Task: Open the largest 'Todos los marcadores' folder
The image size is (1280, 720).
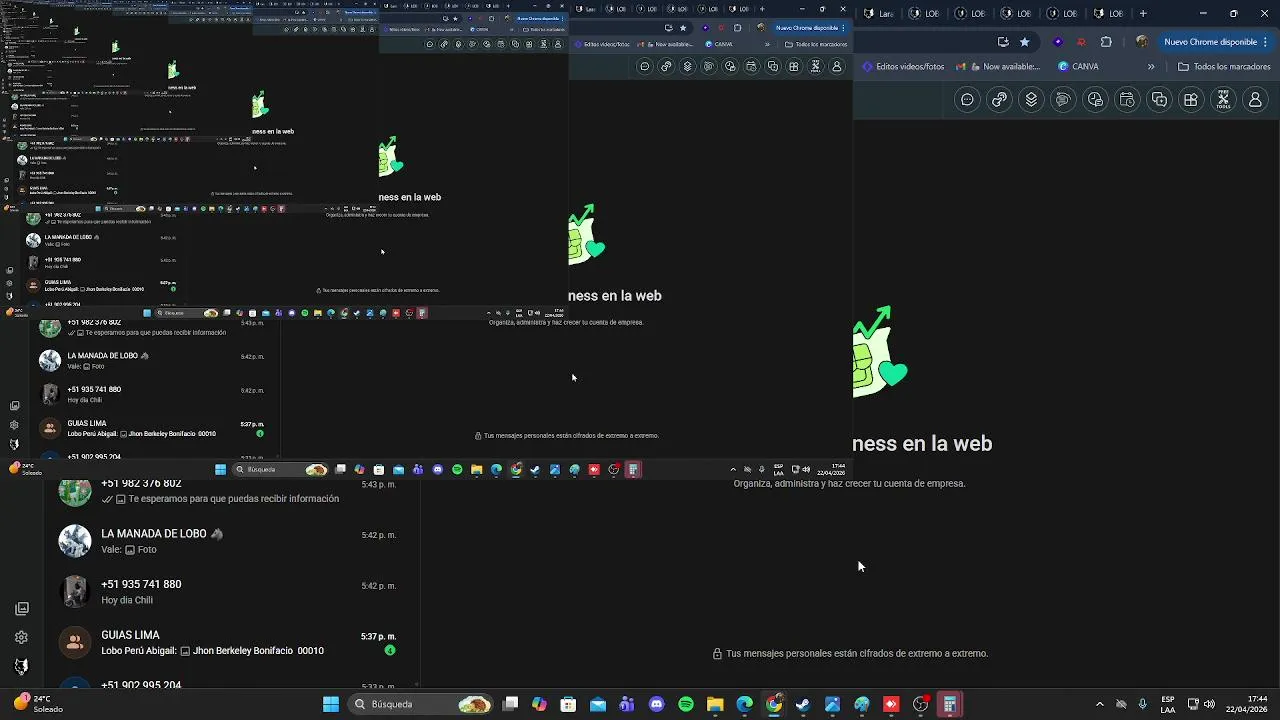Action: pyautogui.click(x=1224, y=67)
